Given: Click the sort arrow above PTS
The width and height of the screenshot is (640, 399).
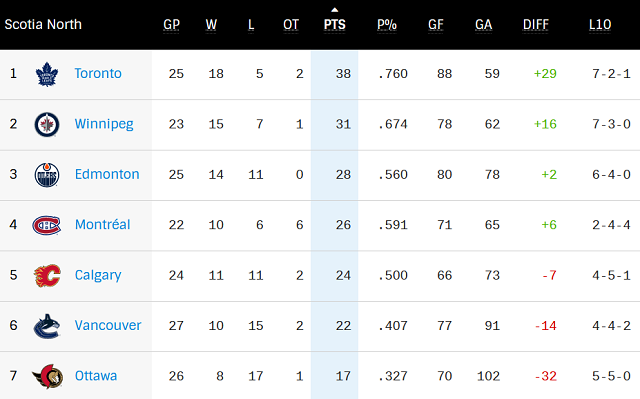Looking at the screenshot, I should point(335,10).
